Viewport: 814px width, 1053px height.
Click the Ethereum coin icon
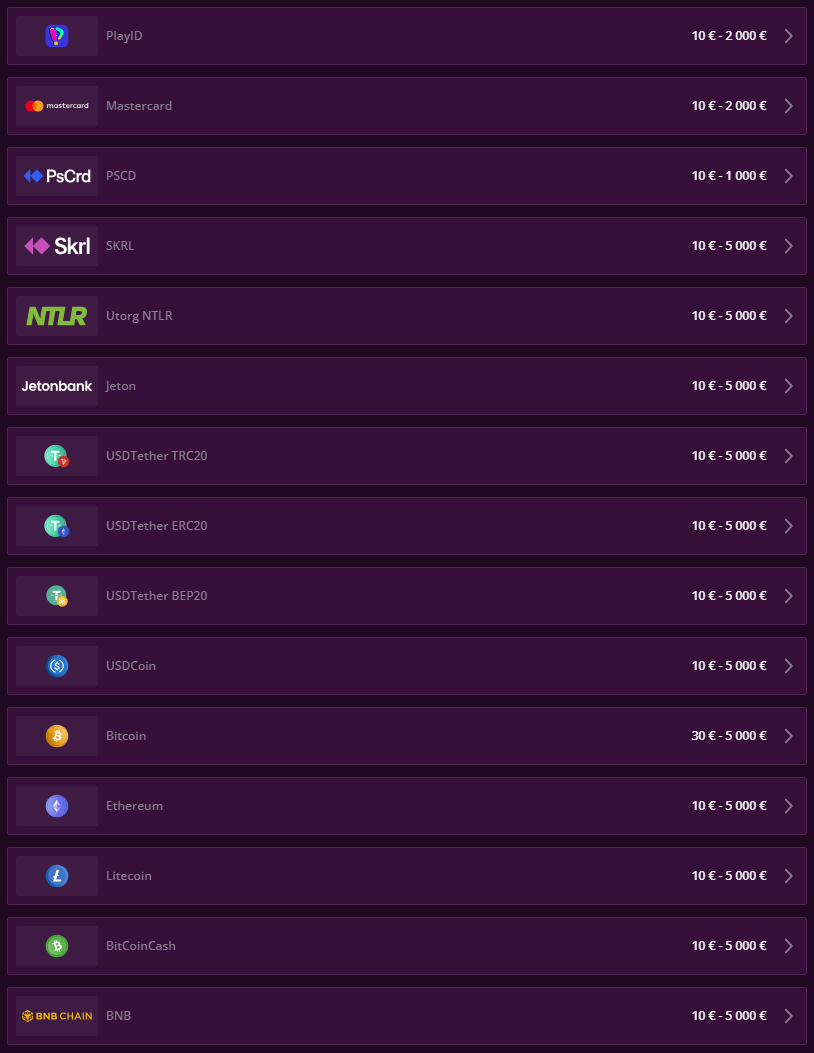click(x=56, y=805)
